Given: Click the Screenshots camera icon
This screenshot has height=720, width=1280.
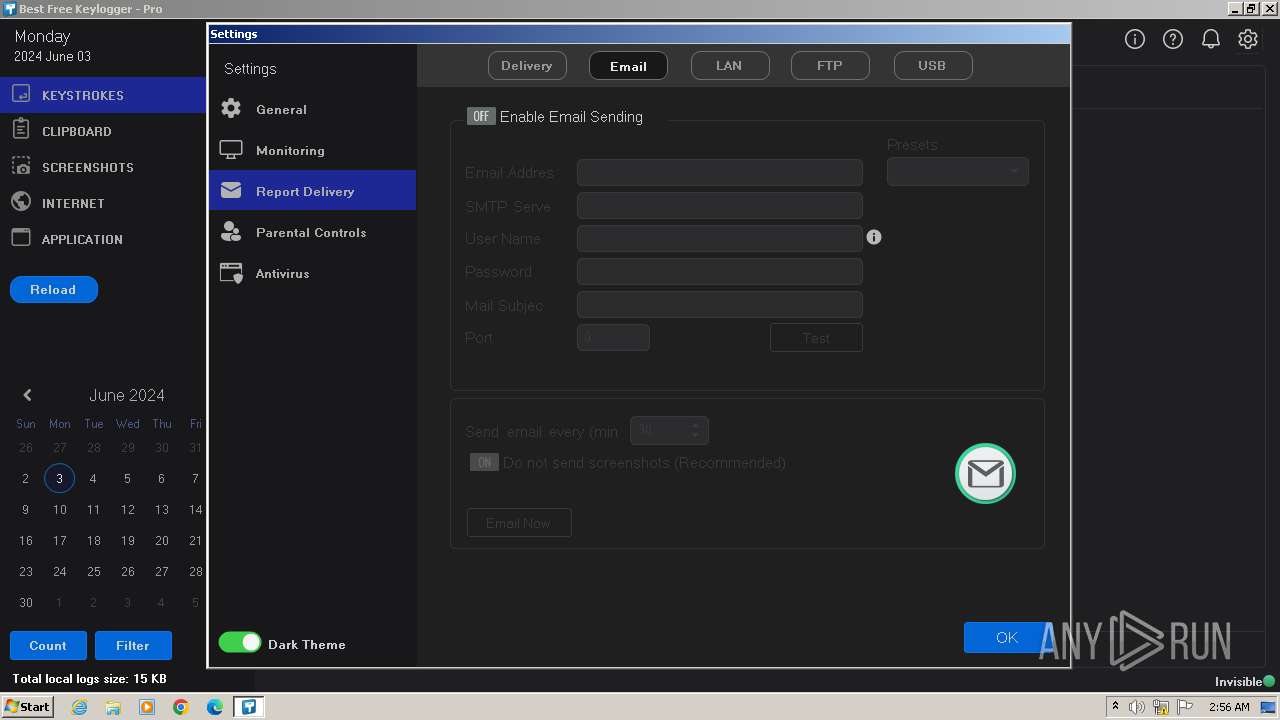Looking at the screenshot, I should (20, 166).
